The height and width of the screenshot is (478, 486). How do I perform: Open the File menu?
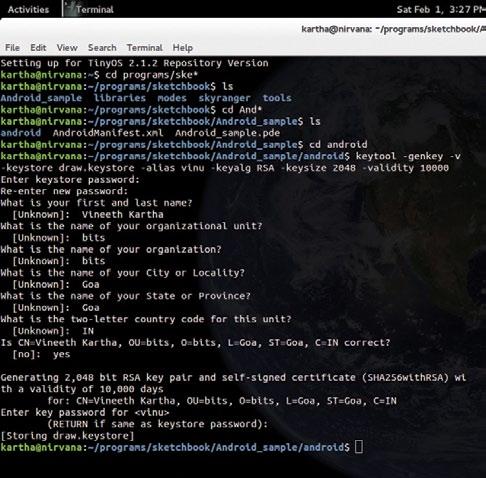pyautogui.click(x=12, y=48)
